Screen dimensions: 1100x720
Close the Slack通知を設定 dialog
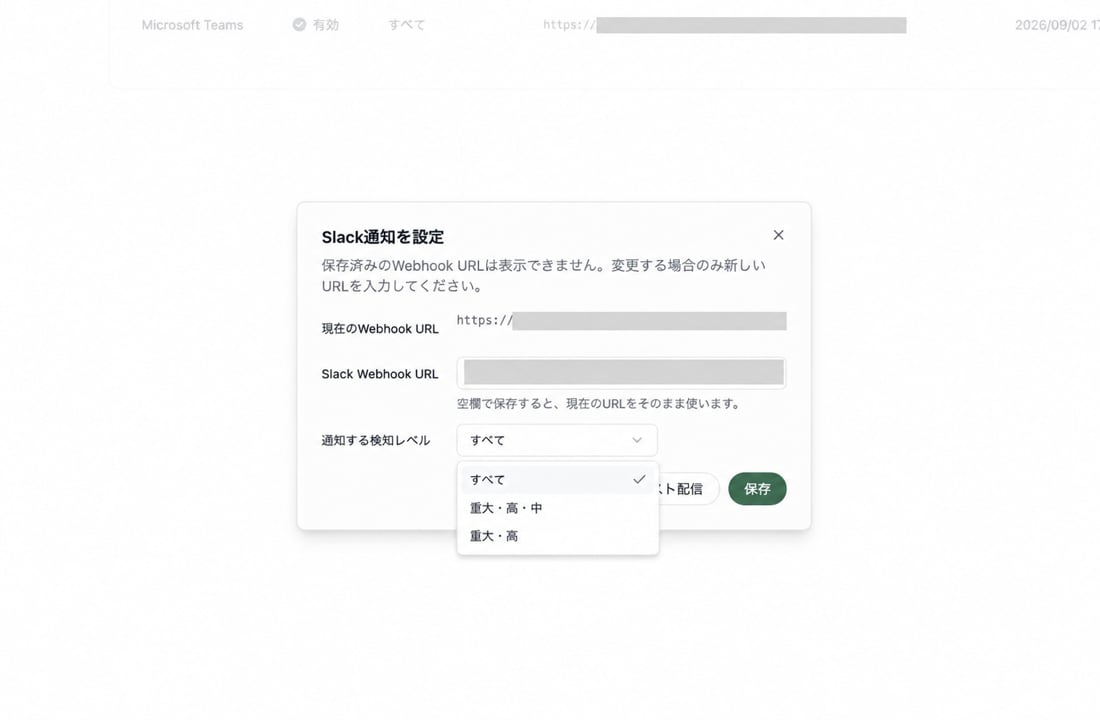778,235
